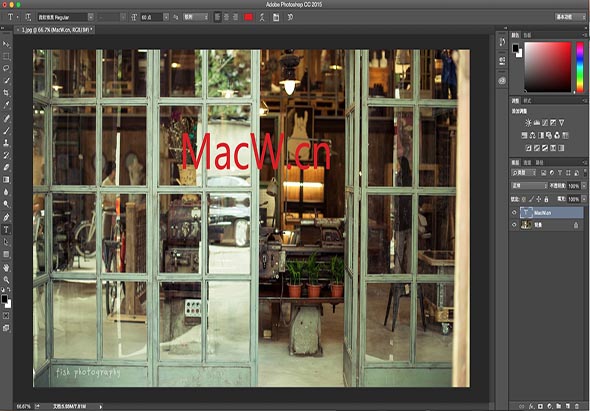
Task: Select the Rectangular Marquee tool
Action: click(x=6, y=56)
